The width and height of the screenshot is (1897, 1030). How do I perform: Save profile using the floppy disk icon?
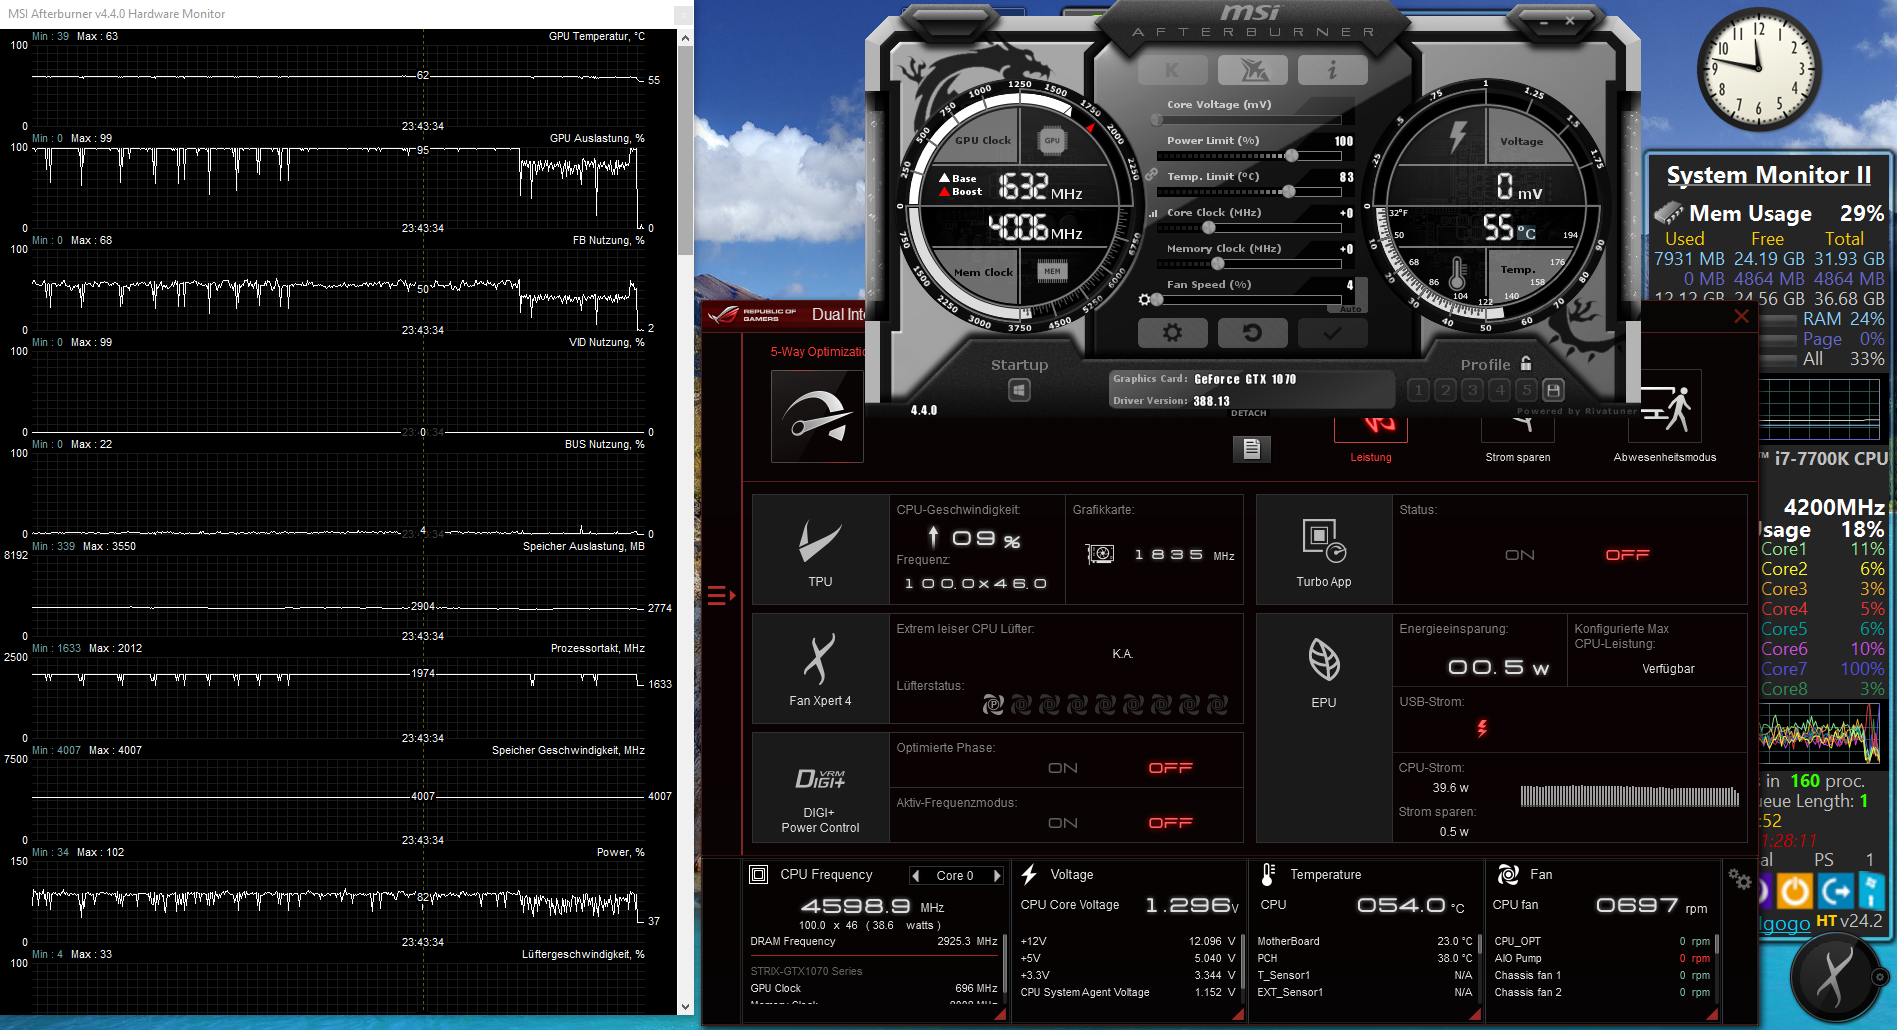tap(1553, 390)
